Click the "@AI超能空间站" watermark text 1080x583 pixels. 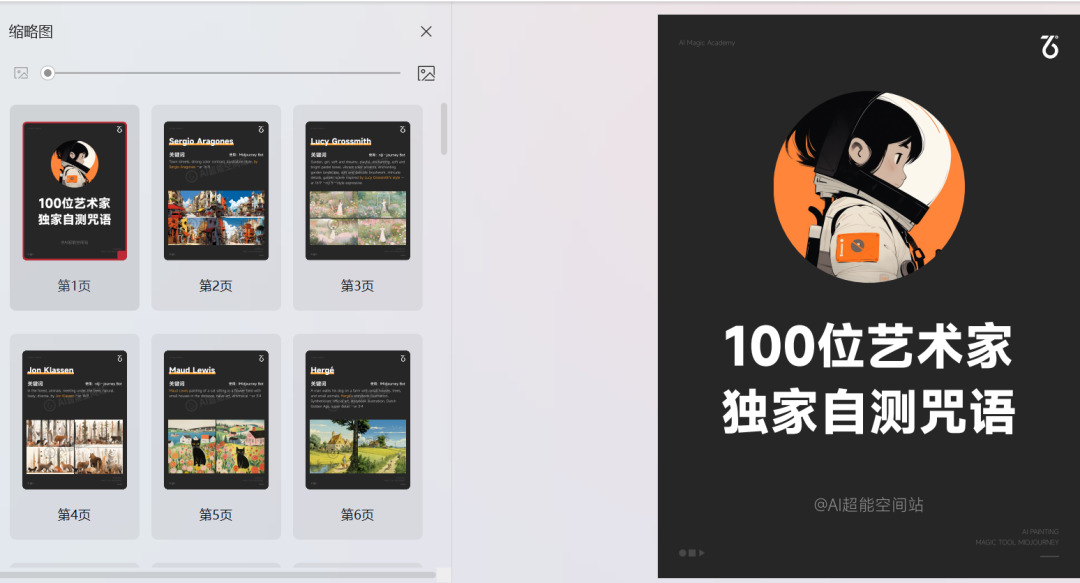[x=868, y=505]
